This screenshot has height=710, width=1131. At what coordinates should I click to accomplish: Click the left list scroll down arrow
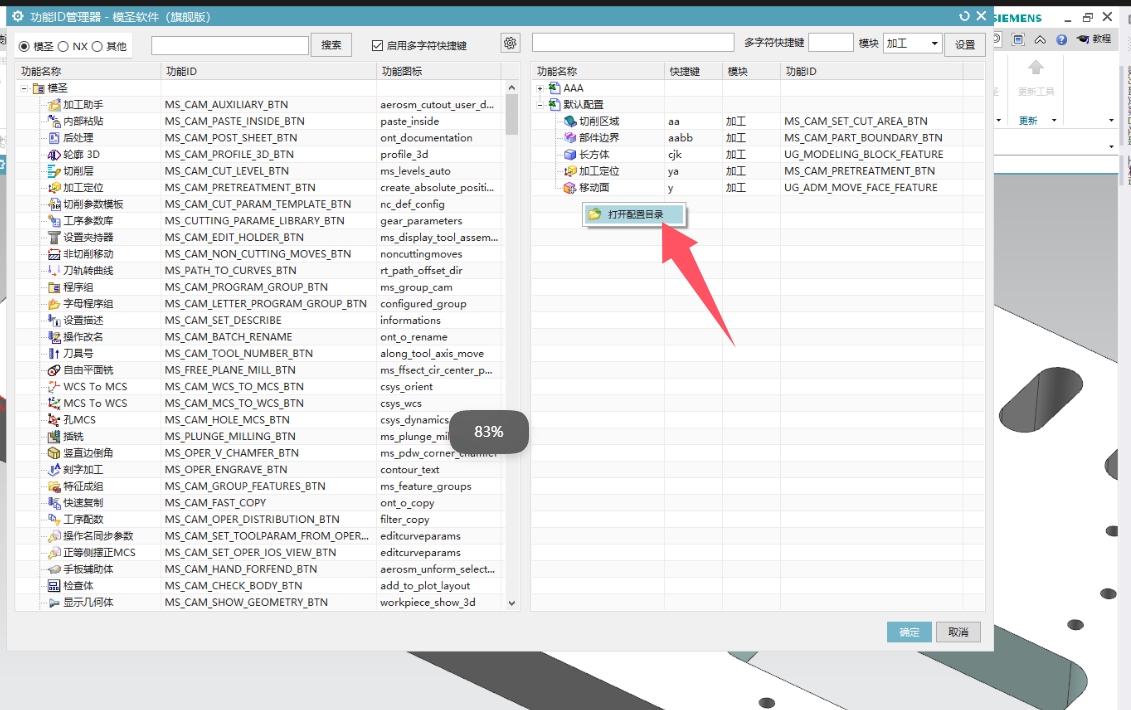pyautogui.click(x=511, y=603)
